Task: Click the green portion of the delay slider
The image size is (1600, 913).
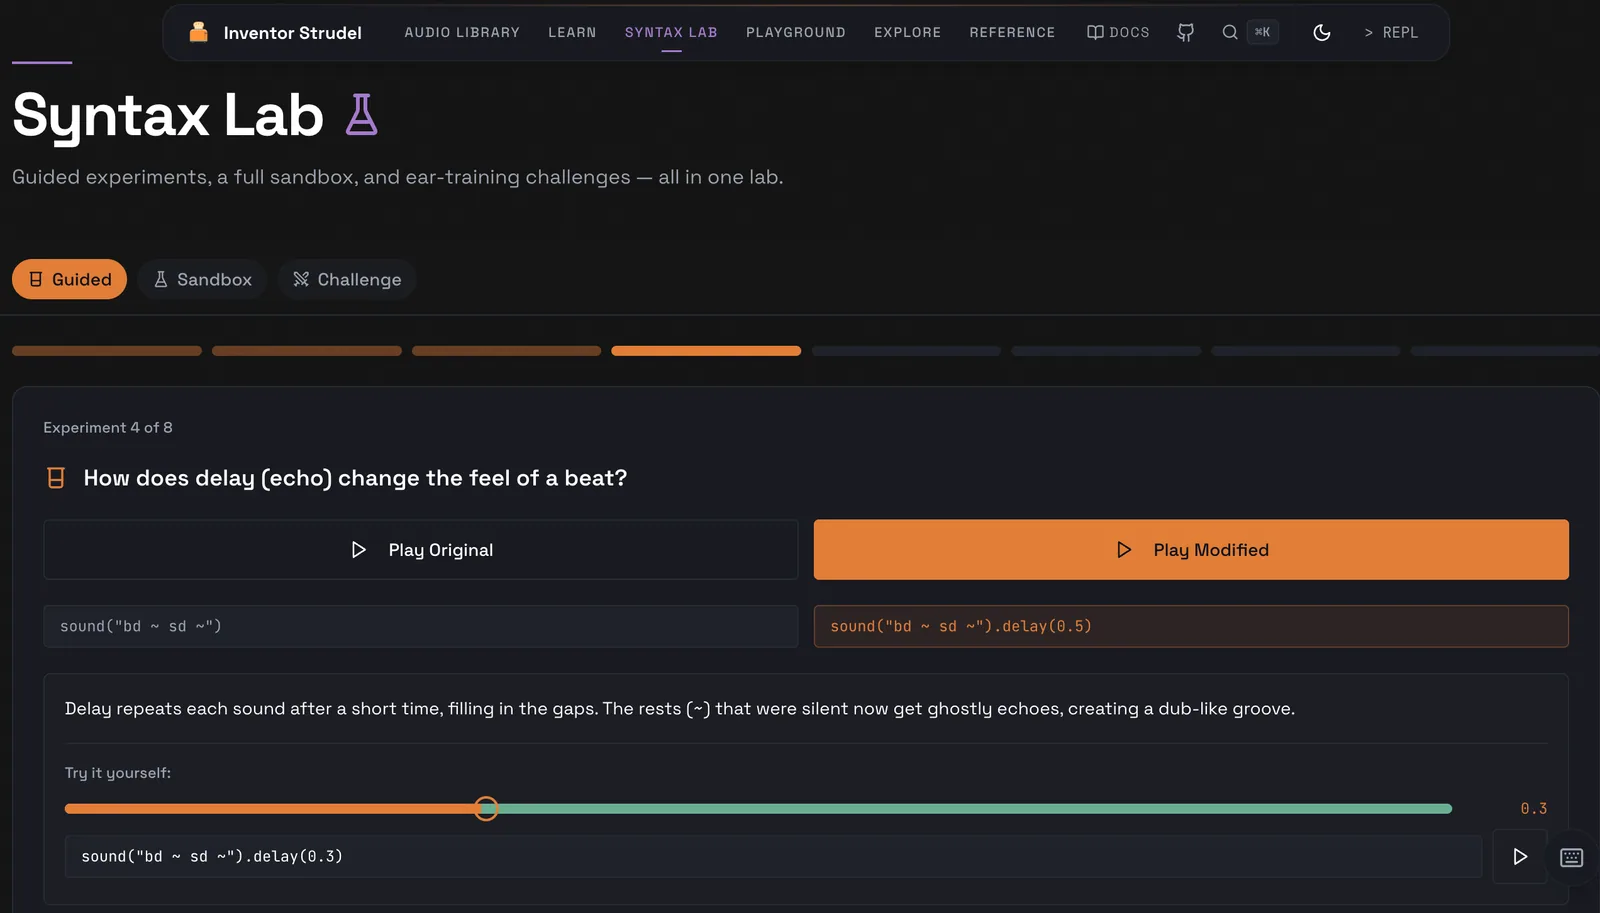Action: 975,808
